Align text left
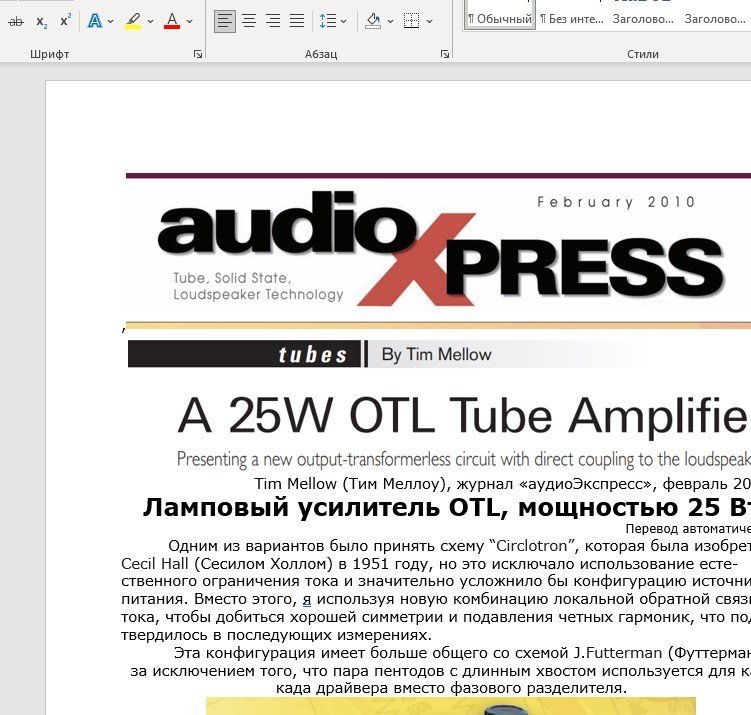This screenshot has width=751, height=715. (225, 21)
